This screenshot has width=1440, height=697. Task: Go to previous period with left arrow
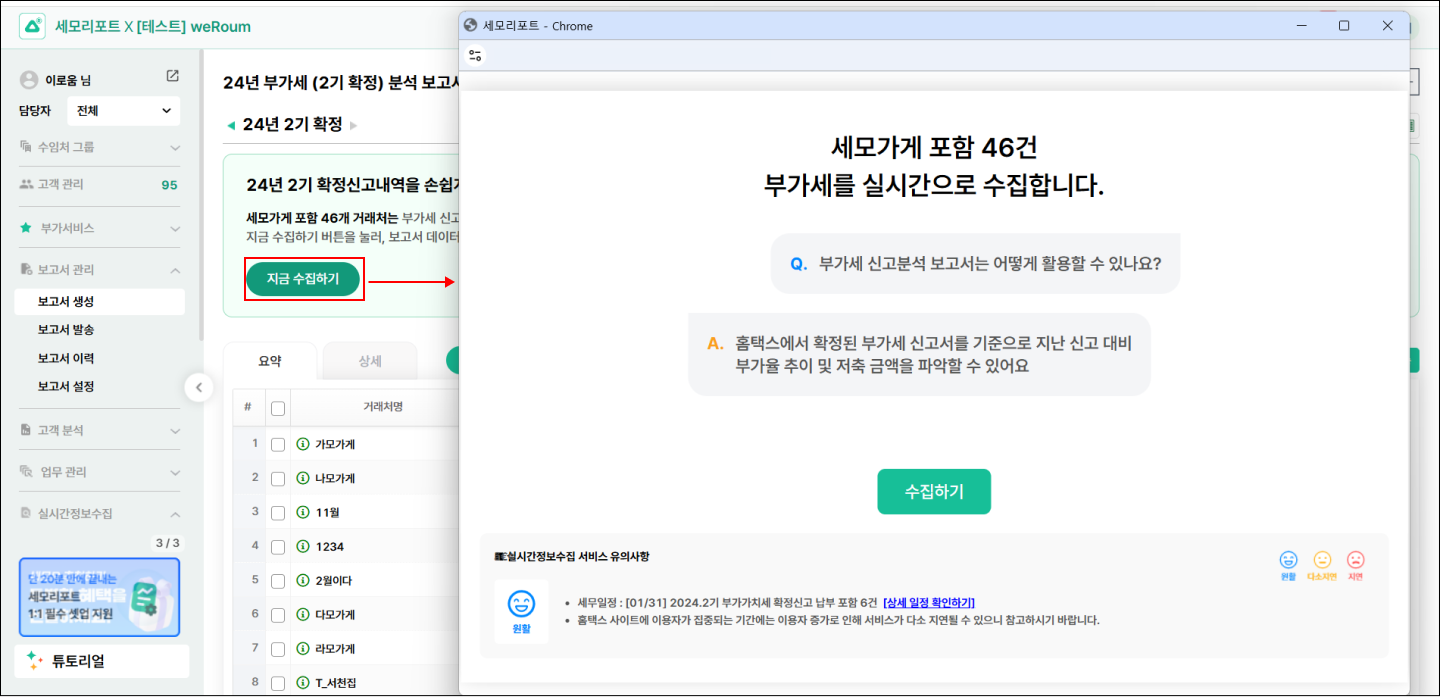[x=231, y=125]
